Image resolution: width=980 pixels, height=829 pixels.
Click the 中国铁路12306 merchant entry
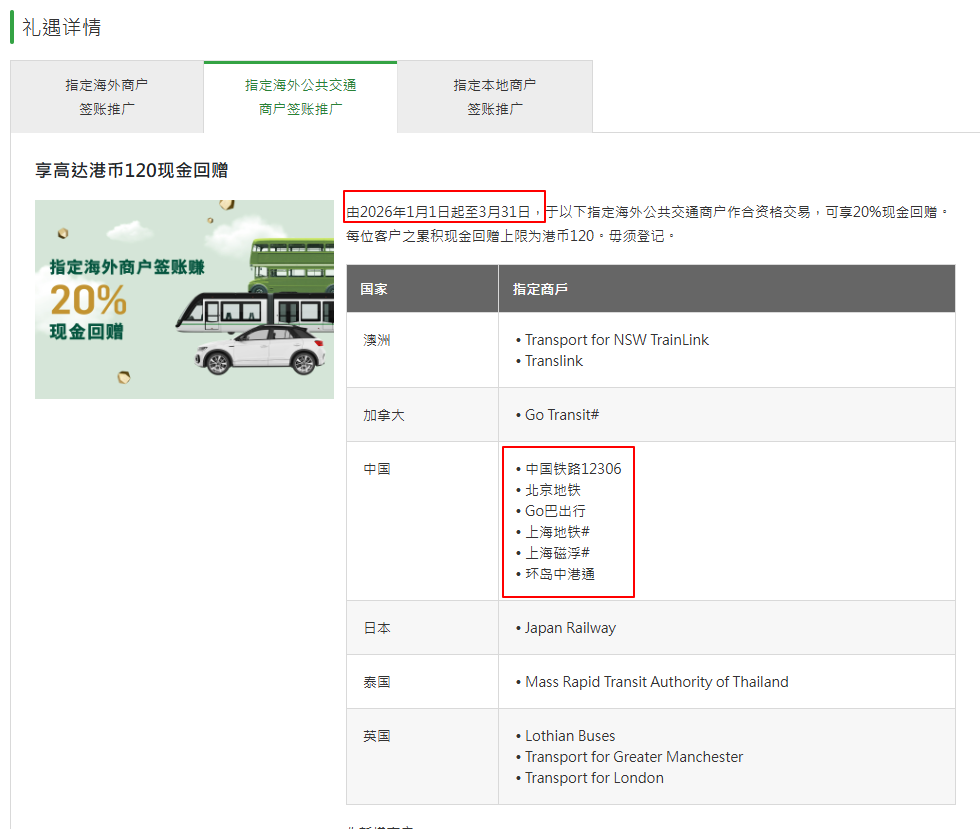pos(572,469)
